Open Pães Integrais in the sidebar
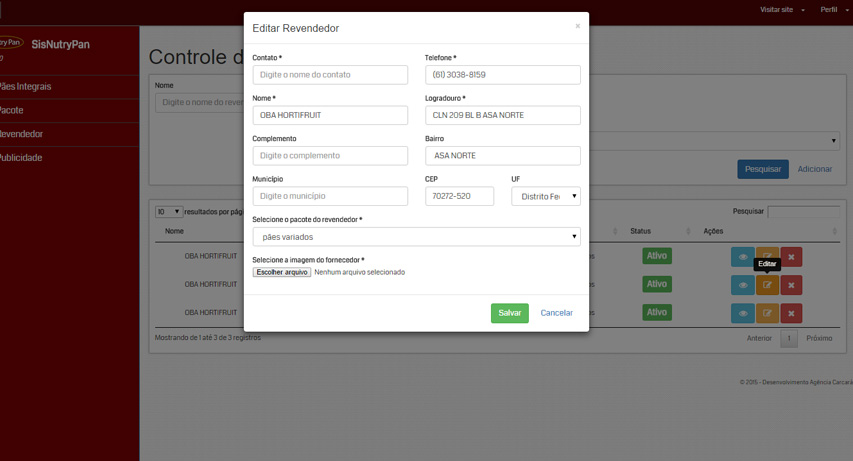The width and height of the screenshot is (853, 461). [x=70, y=87]
